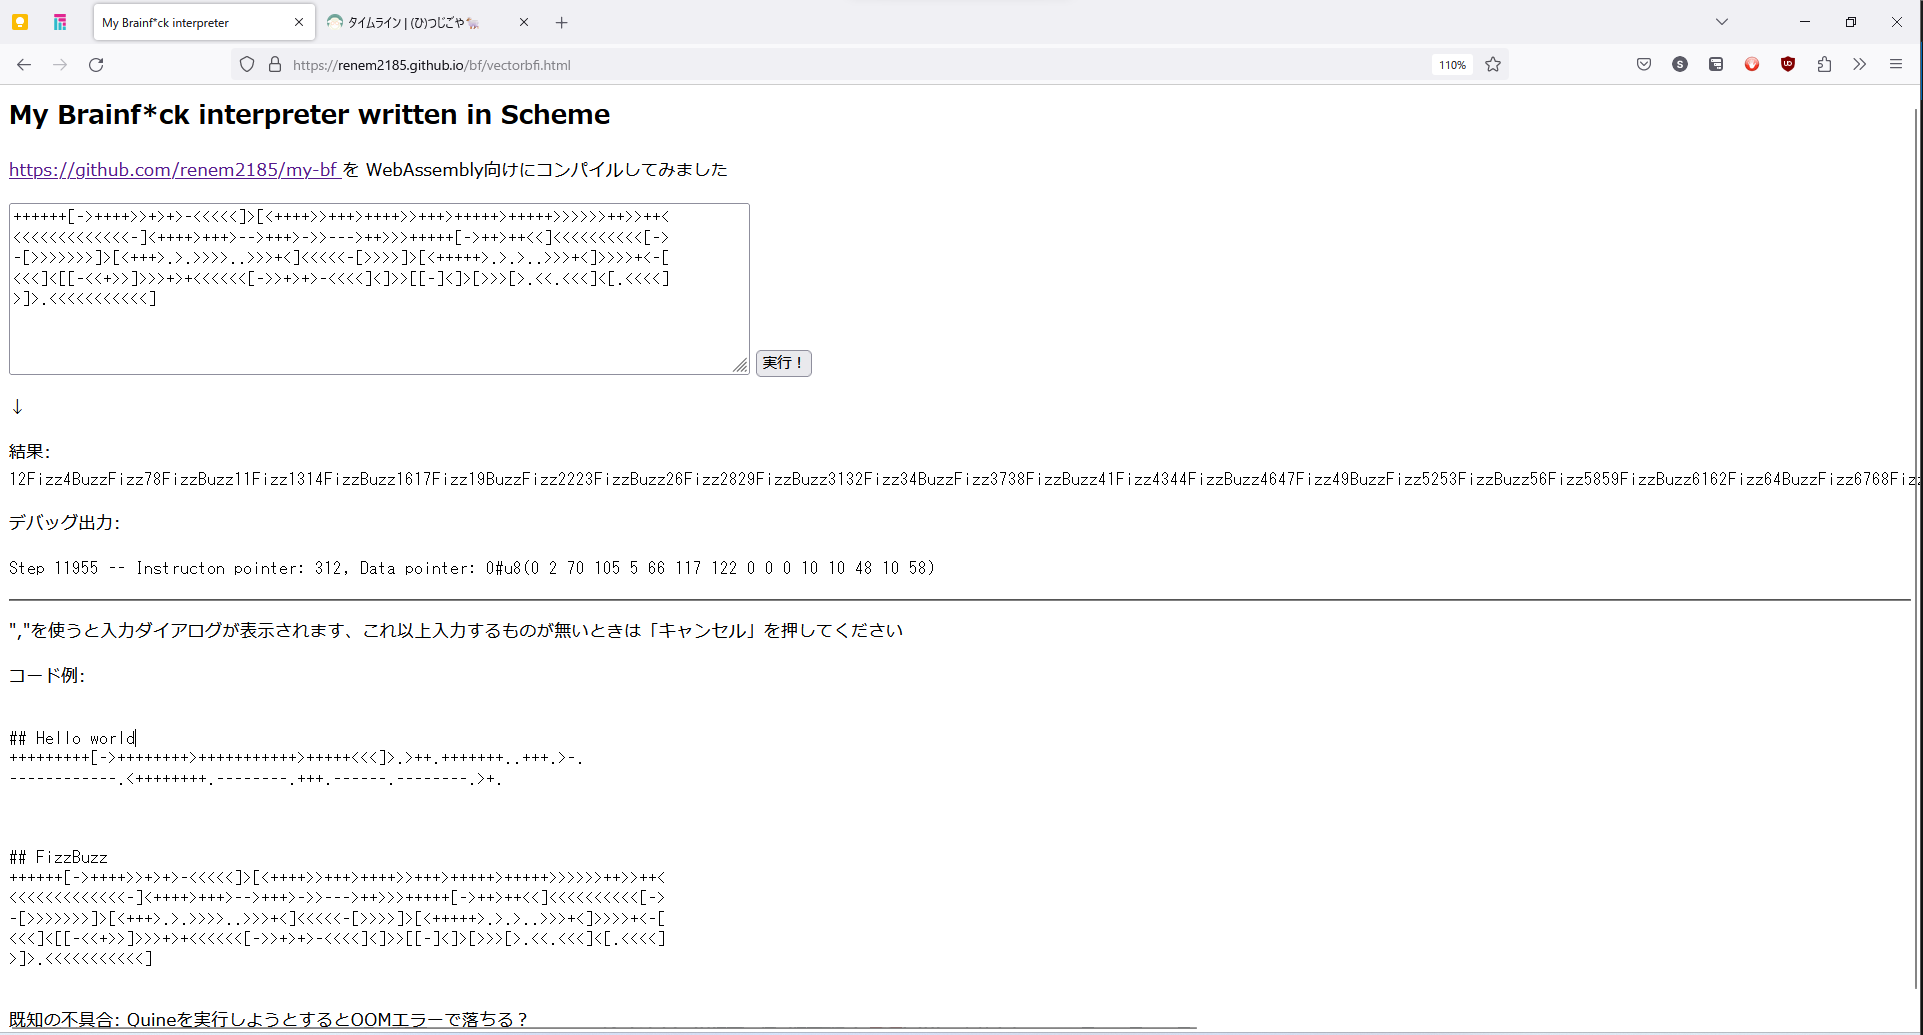Click the 'コード例:' label
The image size is (1923, 1035).
pyautogui.click(x=46, y=676)
